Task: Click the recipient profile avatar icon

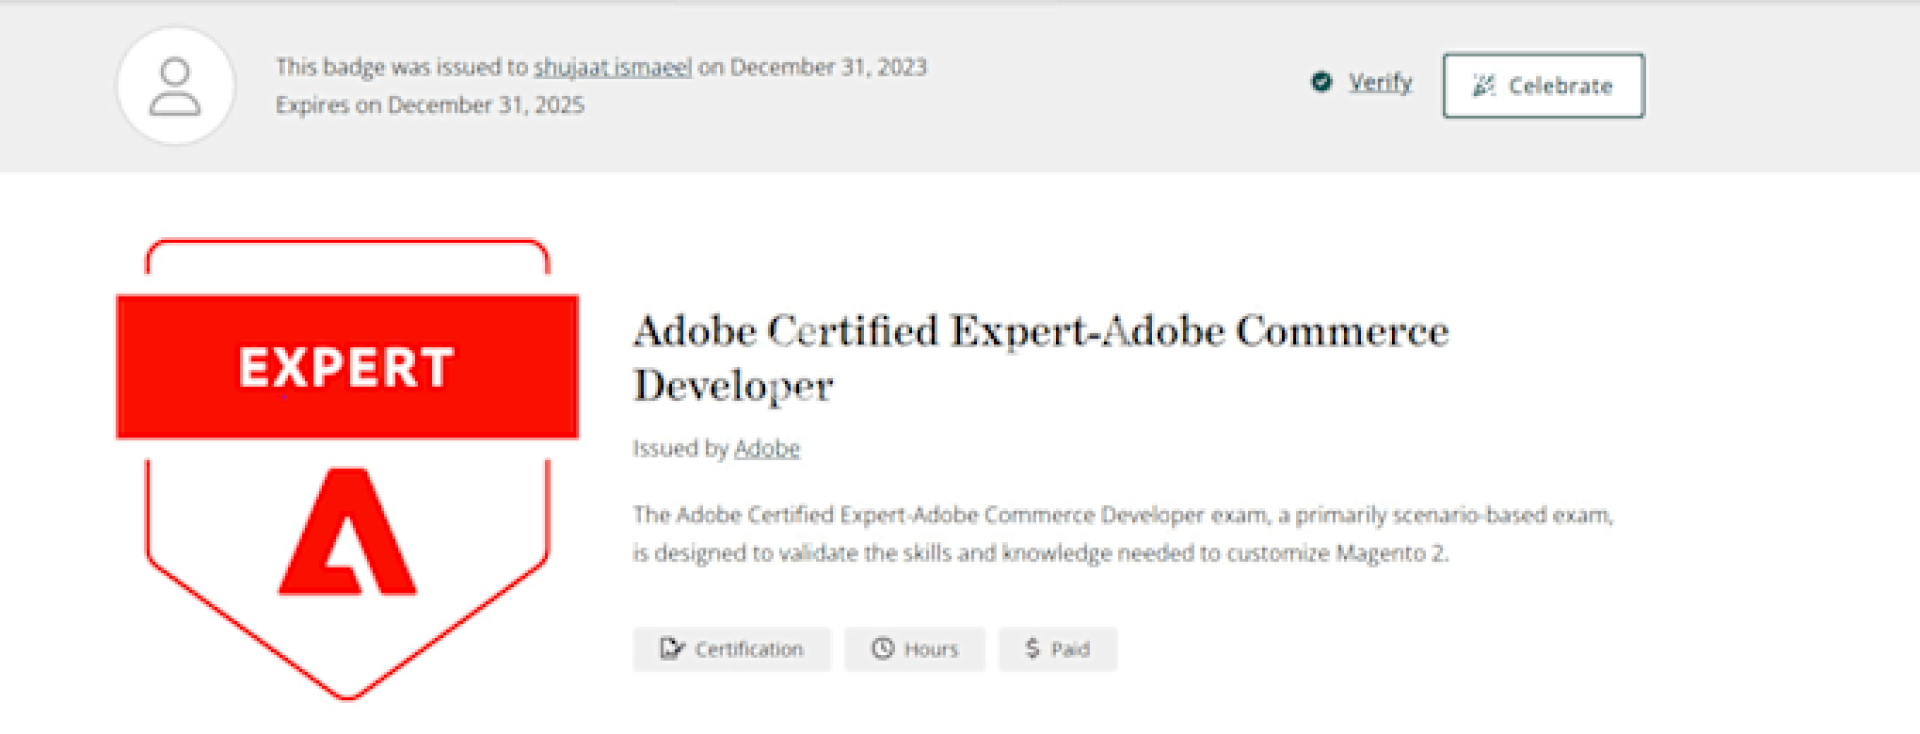Action: click(x=175, y=86)
